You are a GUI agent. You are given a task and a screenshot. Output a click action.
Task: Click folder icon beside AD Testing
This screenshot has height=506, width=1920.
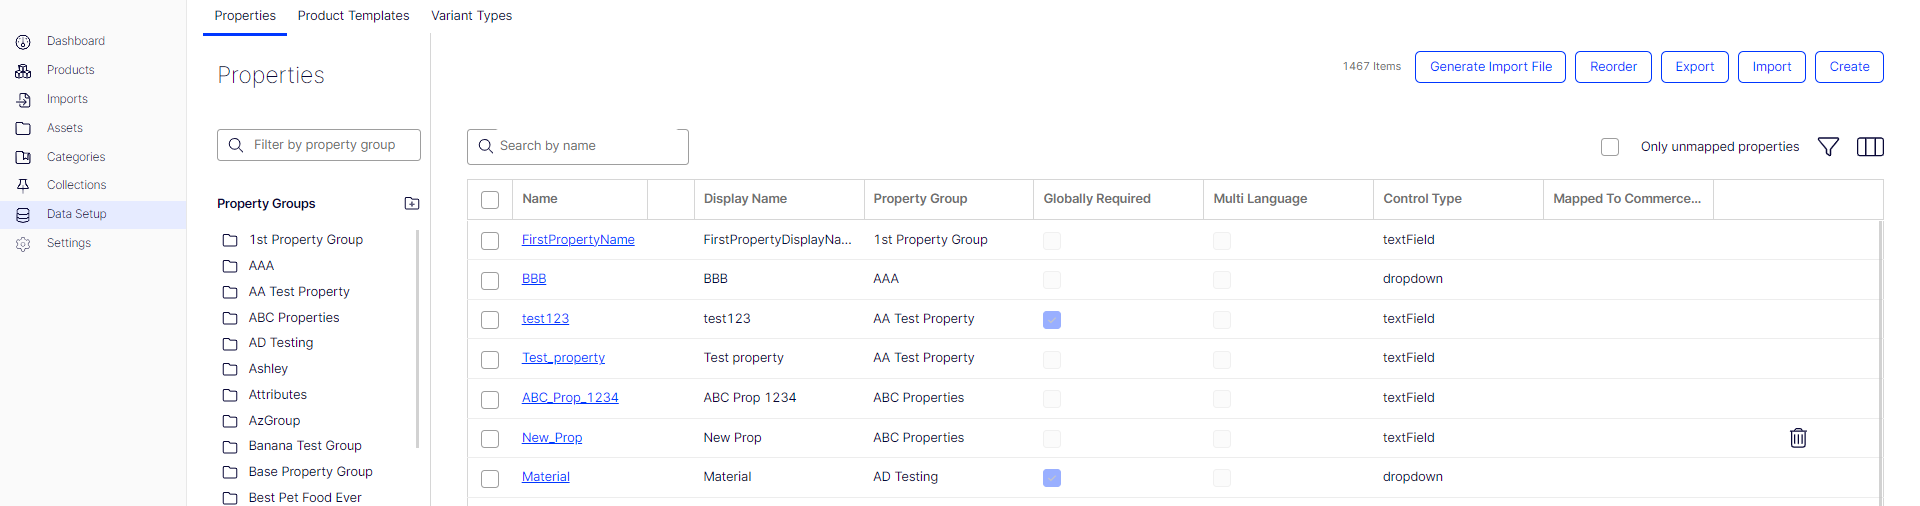(230, 343)
